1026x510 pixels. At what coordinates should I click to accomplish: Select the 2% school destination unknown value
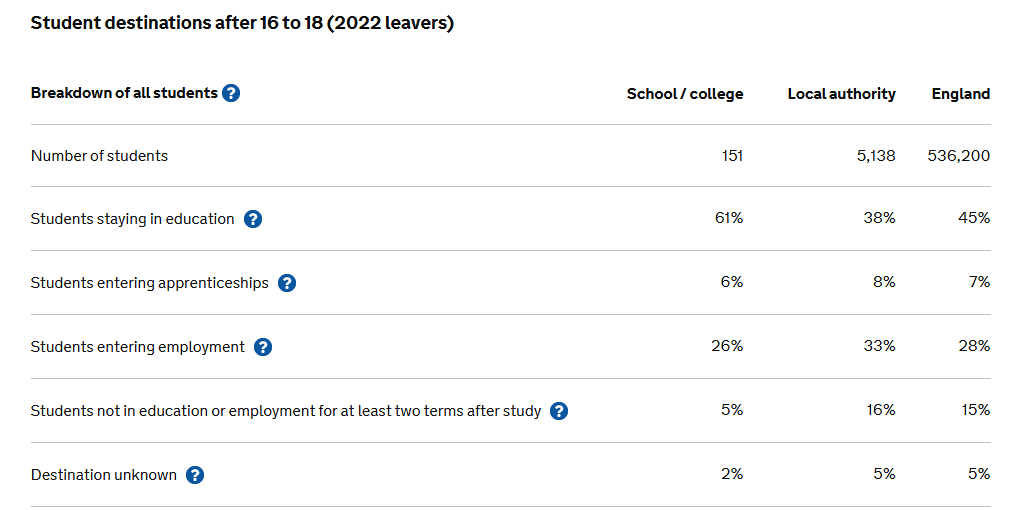732,474
